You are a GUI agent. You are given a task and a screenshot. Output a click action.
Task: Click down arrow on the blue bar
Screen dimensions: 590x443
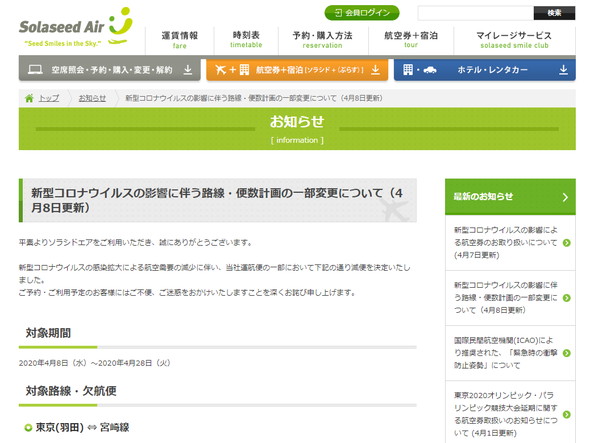tap(563, 70)
